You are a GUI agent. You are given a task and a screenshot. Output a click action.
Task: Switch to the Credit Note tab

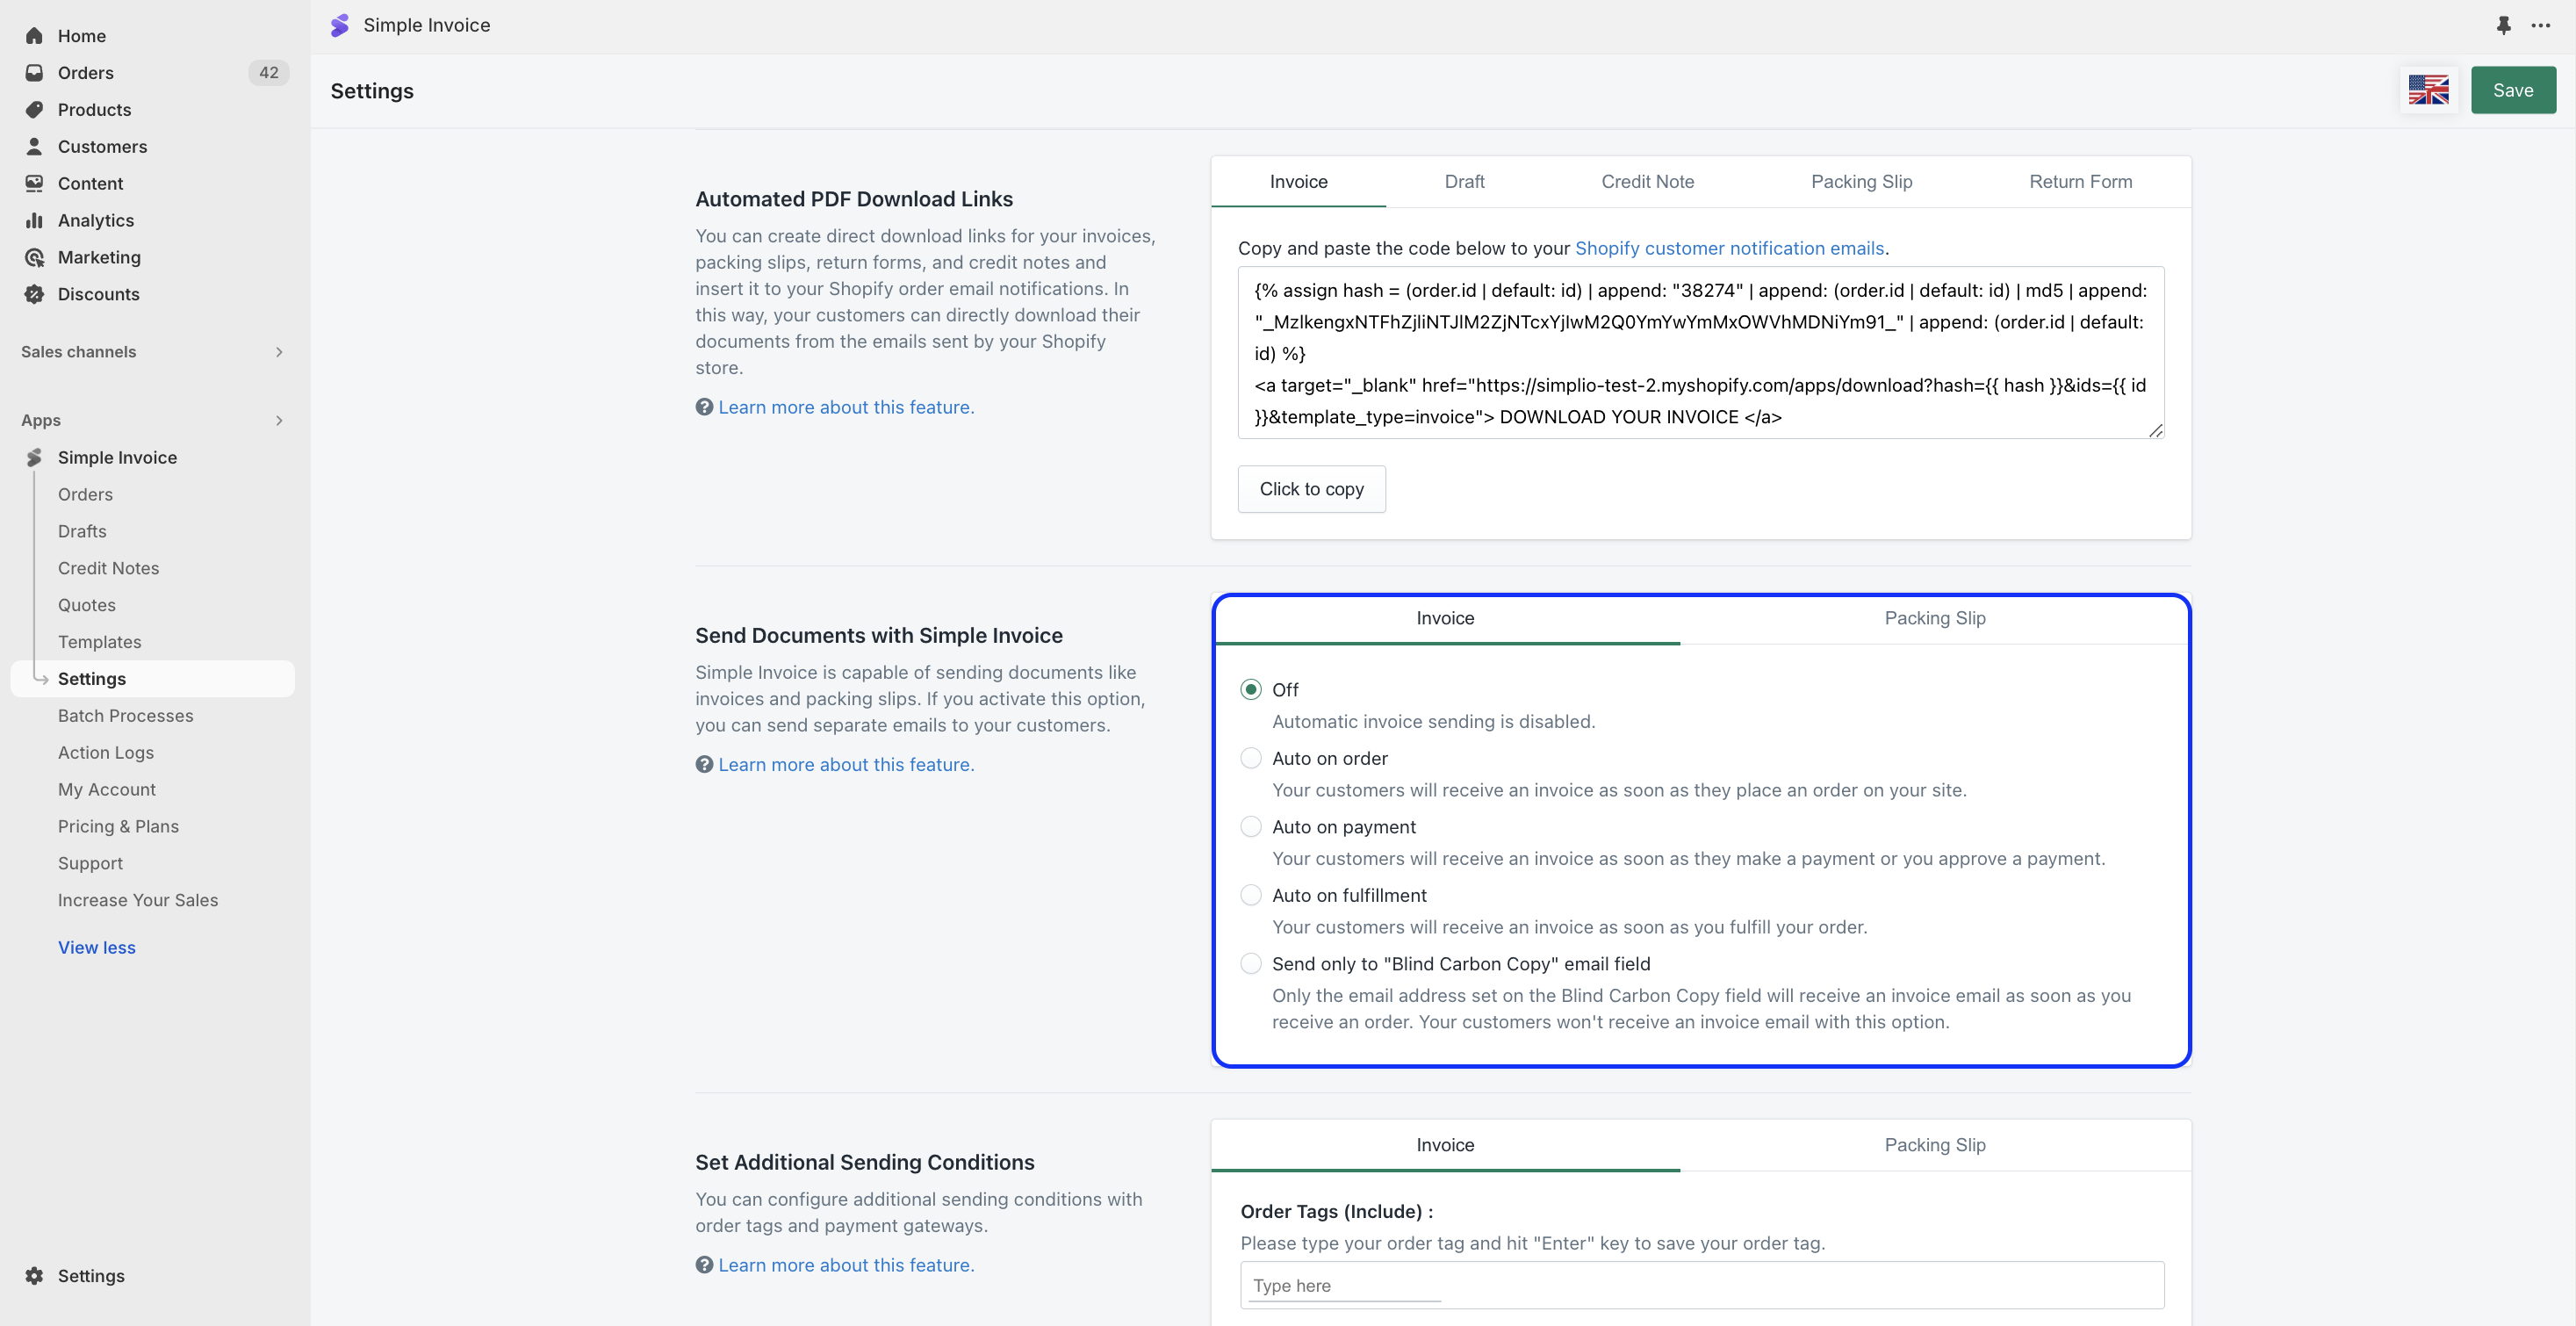[1647, 182]
